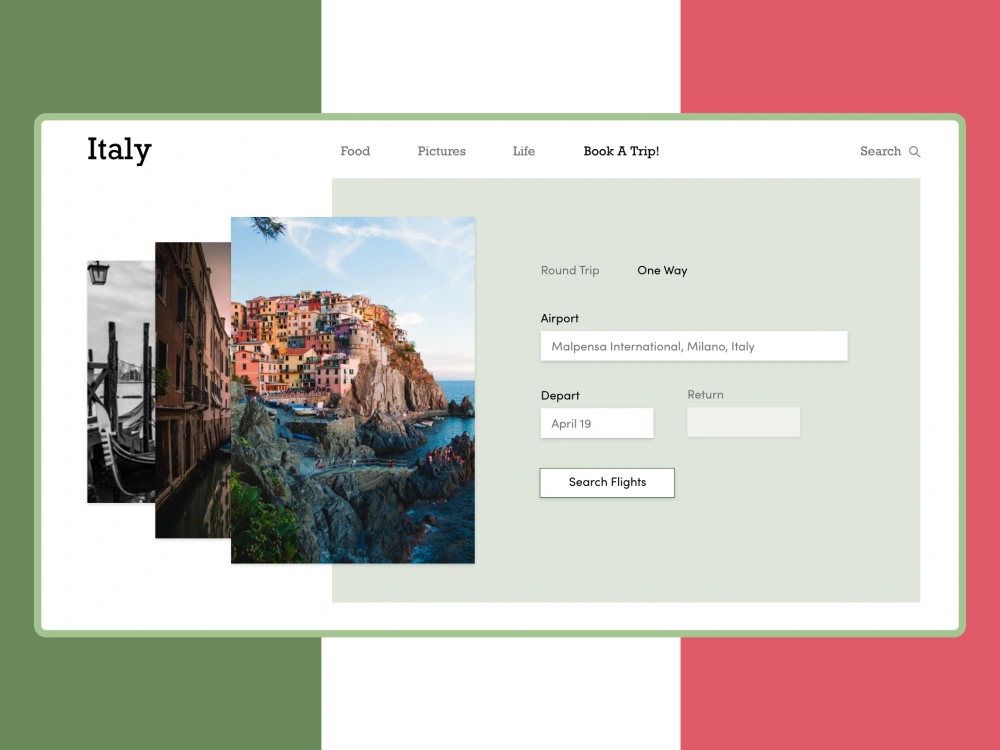Open the Food menu item
The height and width of the screenshot is (750, 1000).
click(355, 151)
